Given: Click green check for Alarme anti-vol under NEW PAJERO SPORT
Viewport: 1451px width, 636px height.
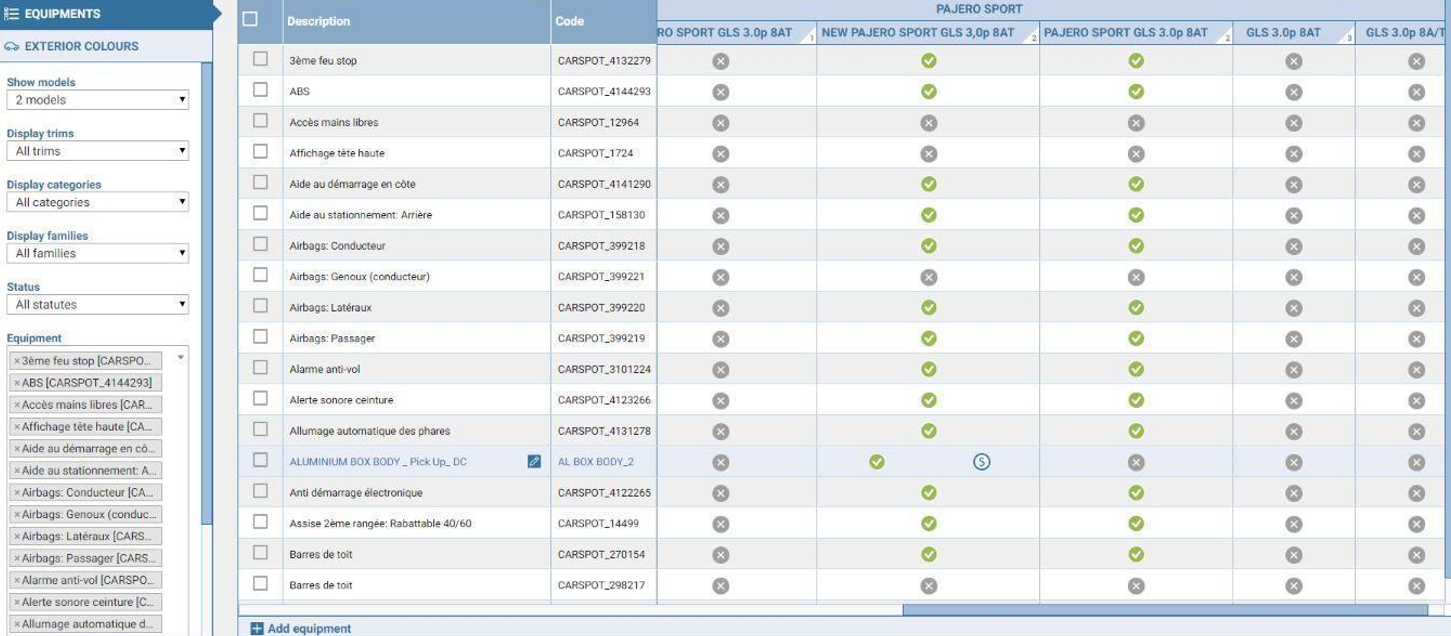Looking at the screenshot, I should 928,369.
